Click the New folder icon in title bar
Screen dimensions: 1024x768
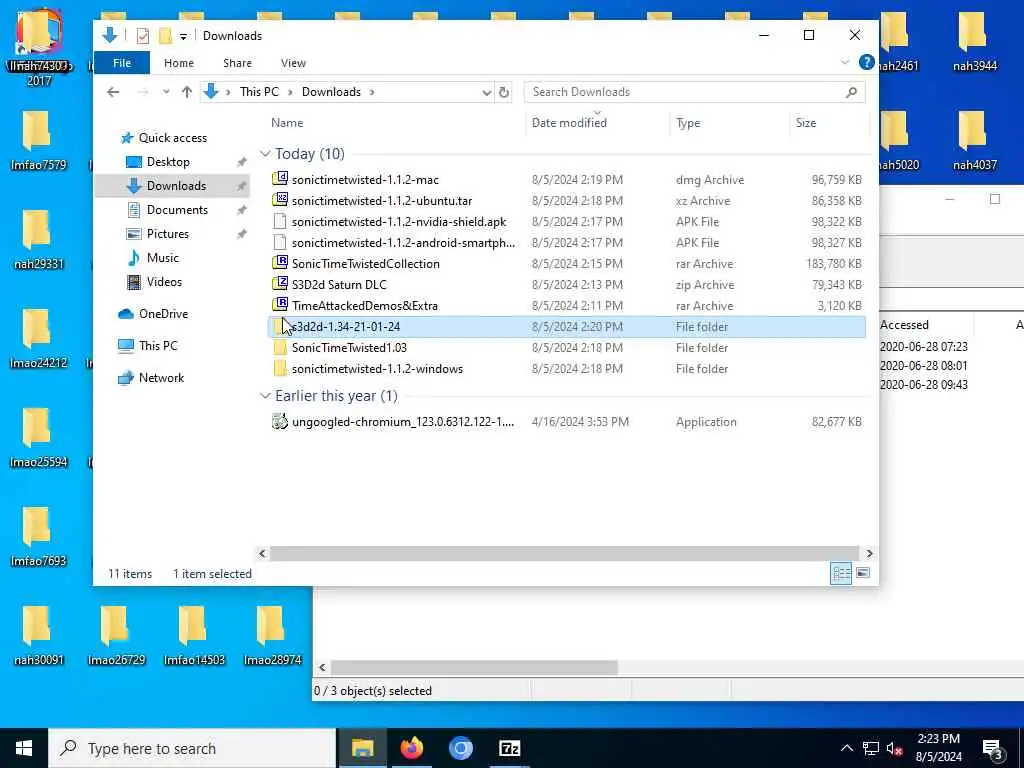pyautogui.click(x=165, y=36)
